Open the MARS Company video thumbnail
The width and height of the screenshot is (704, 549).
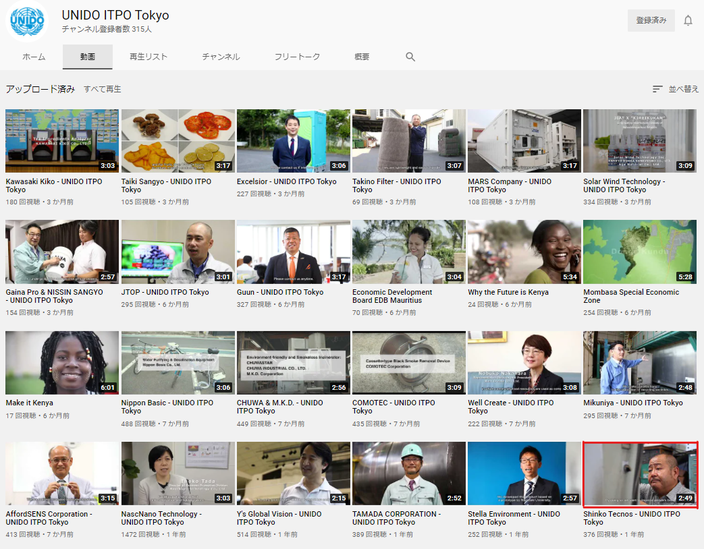pos(524,141)
